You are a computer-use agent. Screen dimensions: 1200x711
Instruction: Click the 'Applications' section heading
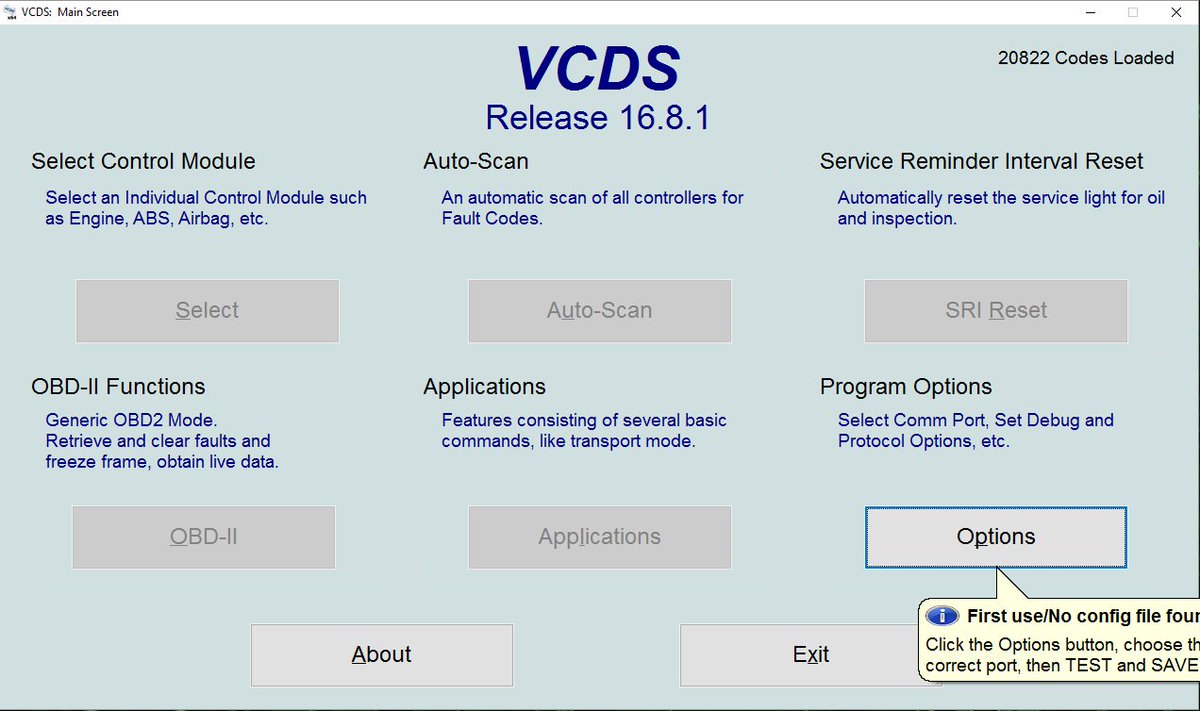pyautogui.click(x=485, y=387)
